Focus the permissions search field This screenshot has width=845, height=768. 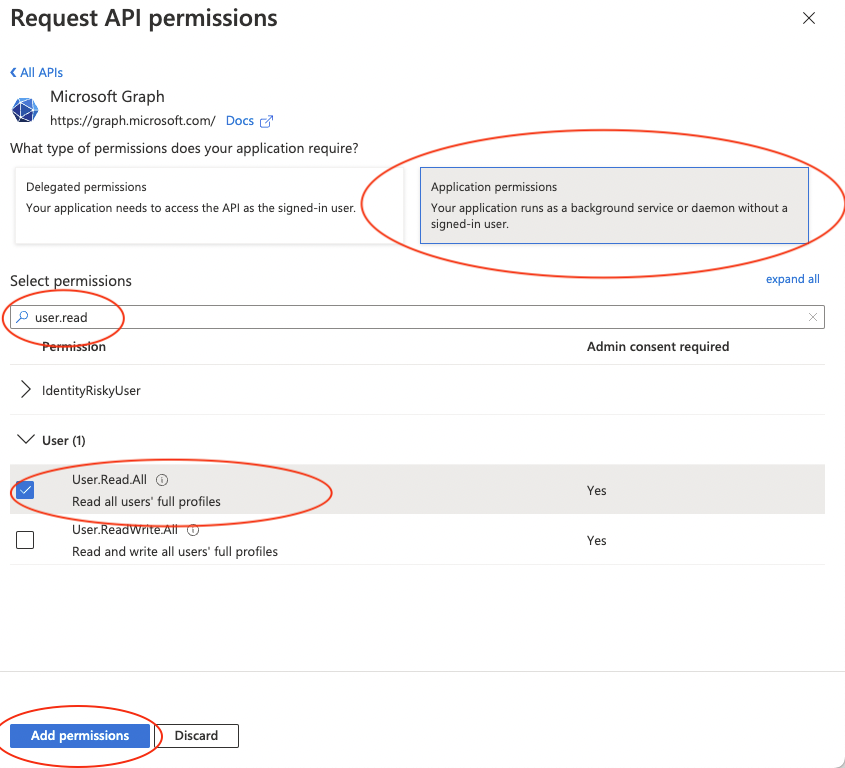pyautogui.click(x=417, y=317)
